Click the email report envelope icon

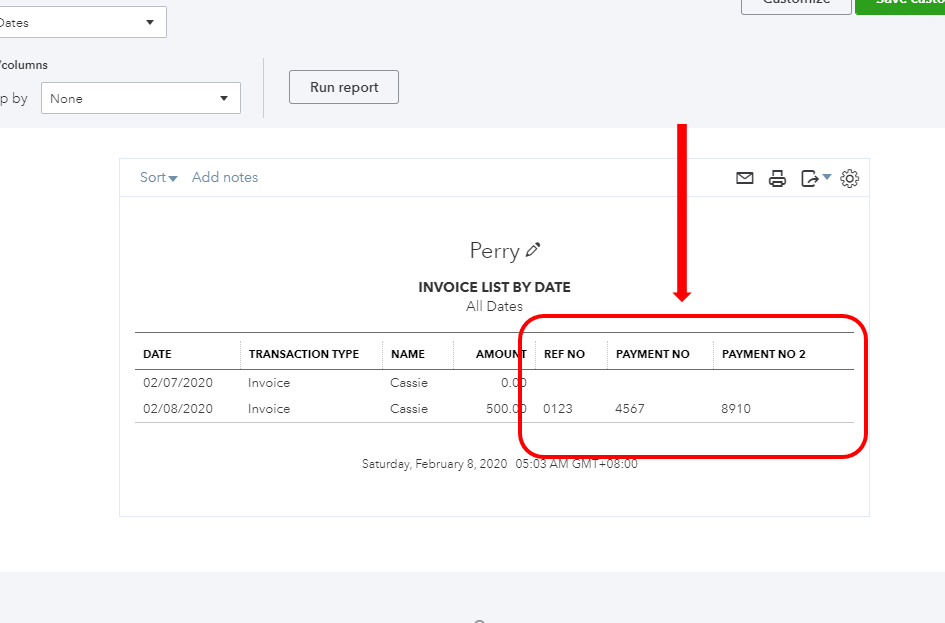point(744,179)
